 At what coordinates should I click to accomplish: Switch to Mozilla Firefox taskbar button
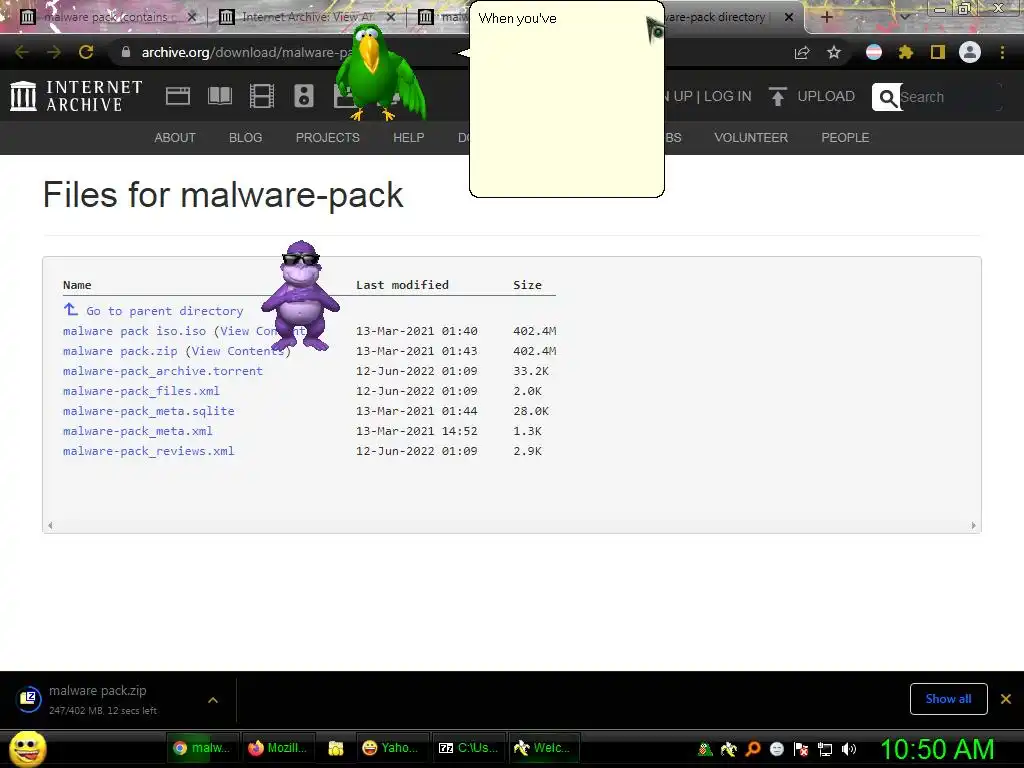pos(278,748)
